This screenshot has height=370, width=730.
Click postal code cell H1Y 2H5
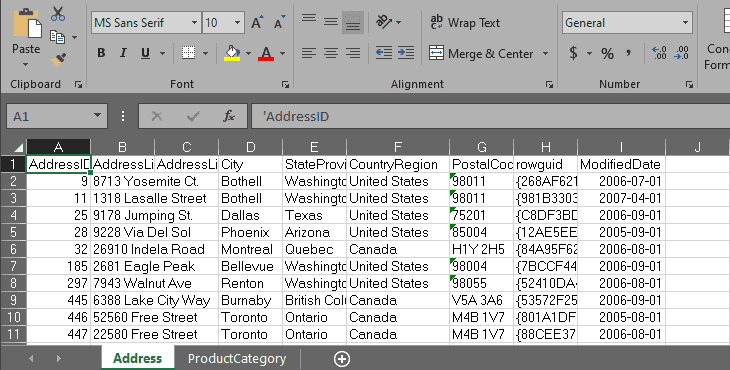(x=482, y=249)
